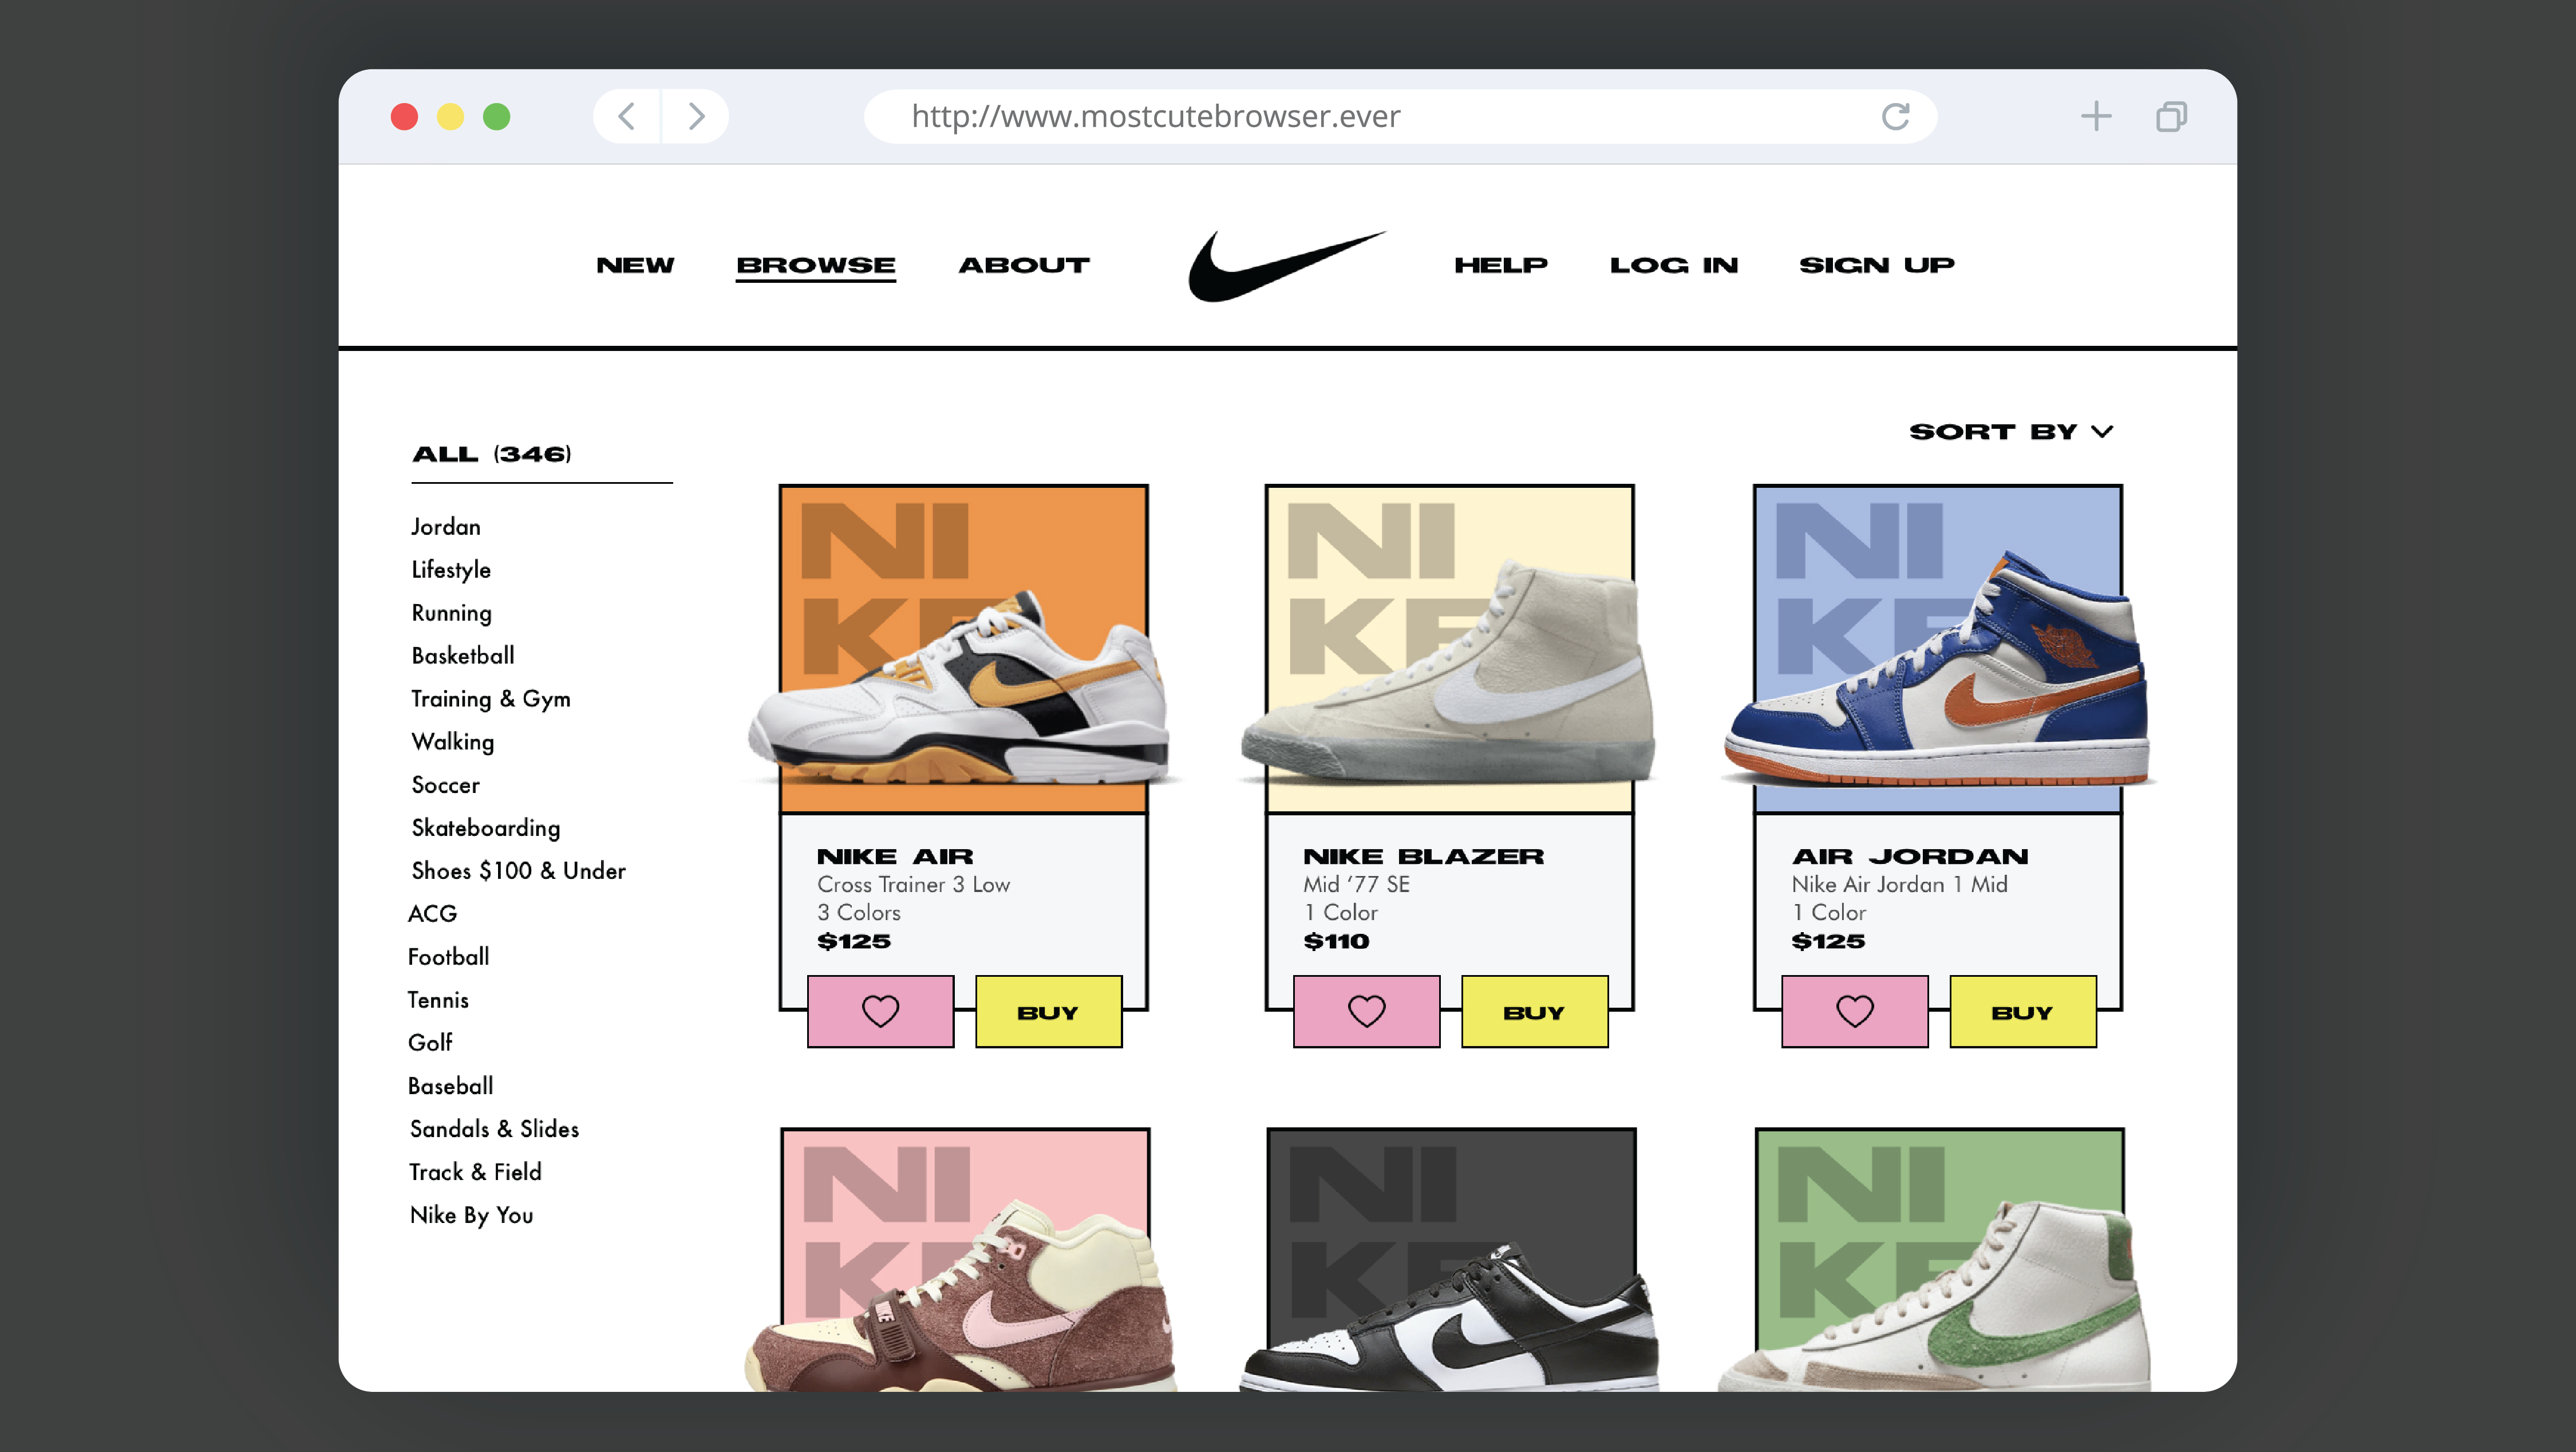Screen dimensions: 2576x1452
Task: Filter by Tennis category
Action: pos(438,1000)
